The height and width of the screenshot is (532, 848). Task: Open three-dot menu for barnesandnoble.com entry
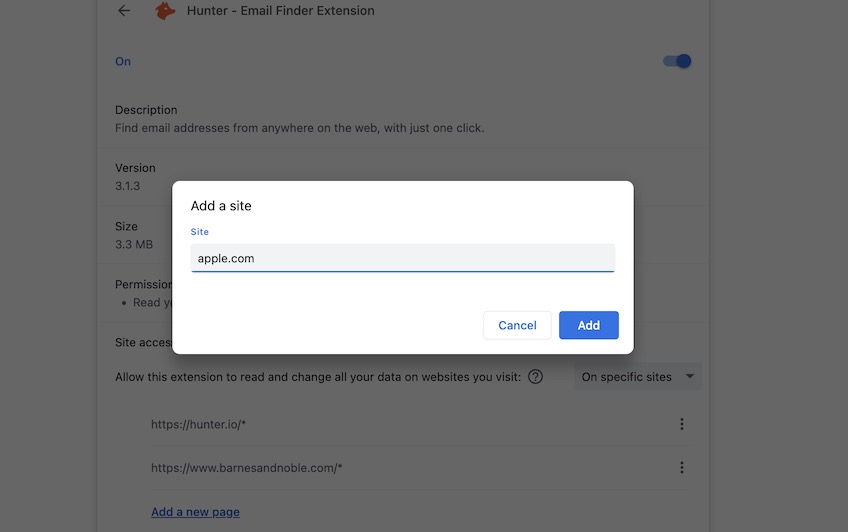[681, 468]
